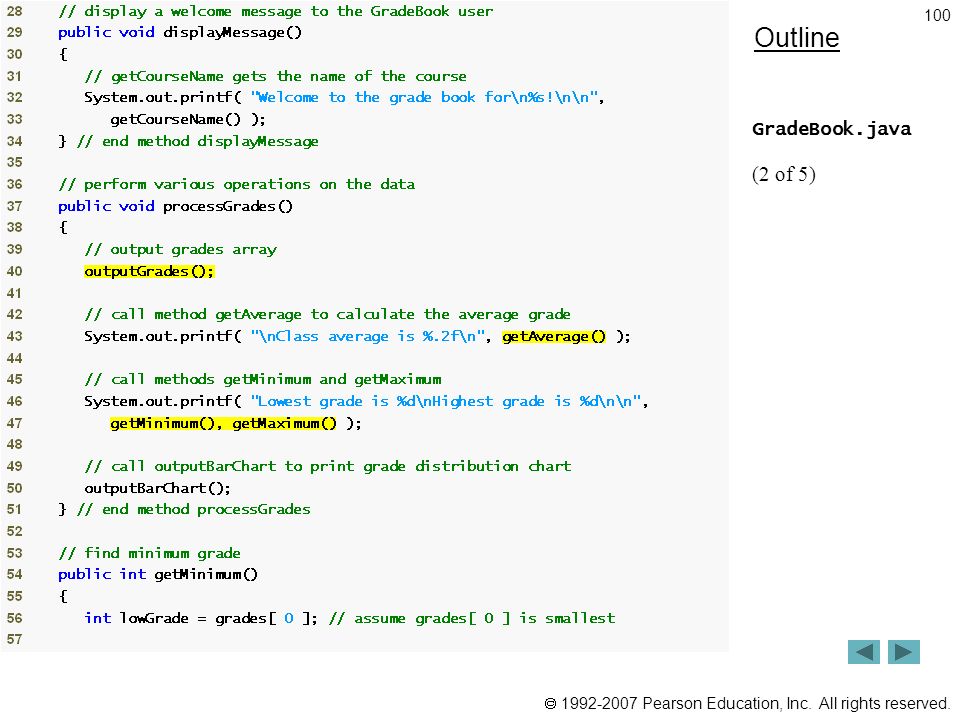Click line number 28
The image size is (960, 720).
pos(15,11)
